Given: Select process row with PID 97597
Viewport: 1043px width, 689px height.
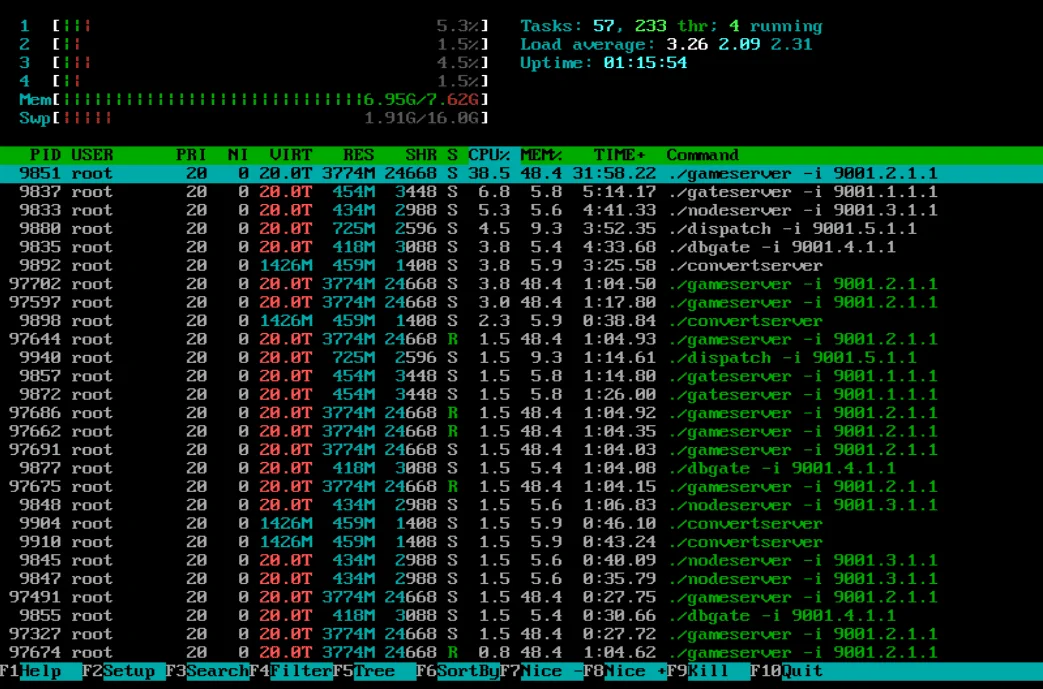Looking at the screenshot, I should click(x=522, y=303).
